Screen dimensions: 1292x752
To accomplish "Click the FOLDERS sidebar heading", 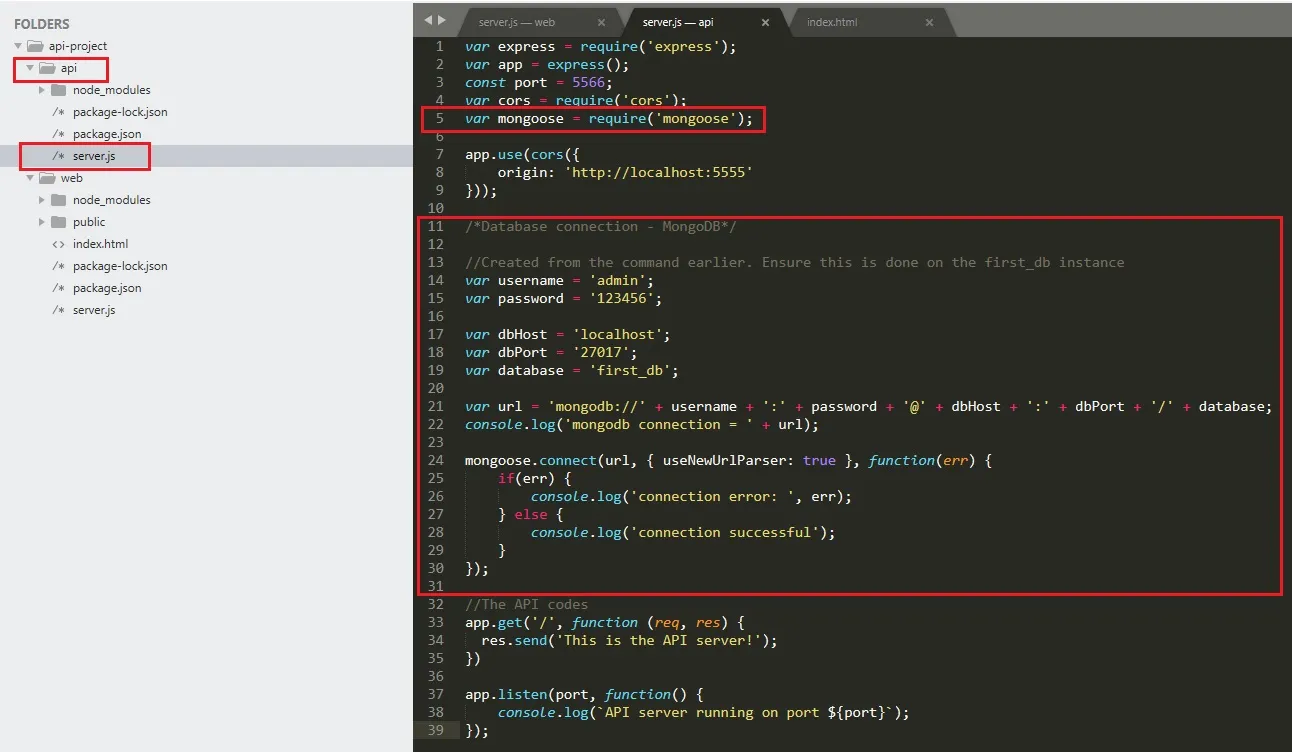I will [x=42, y=24].
